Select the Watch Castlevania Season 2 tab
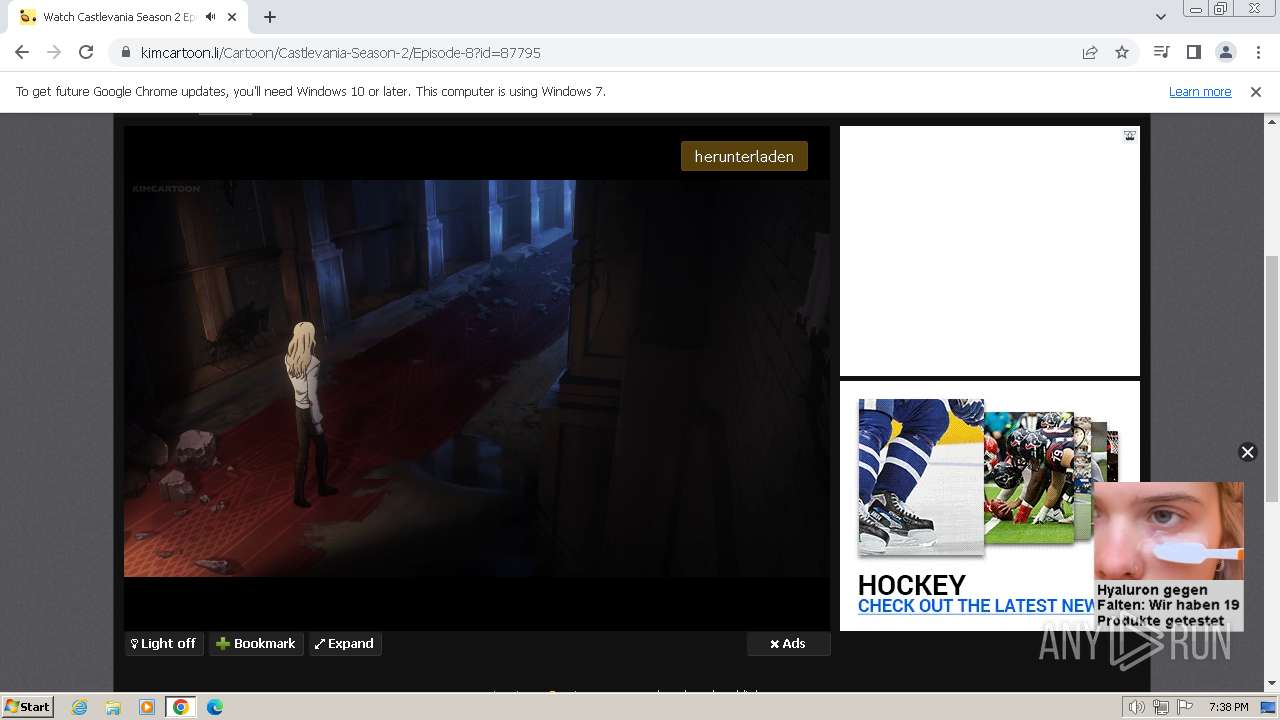The image size is (1280, 720). [x=118, y=17]
